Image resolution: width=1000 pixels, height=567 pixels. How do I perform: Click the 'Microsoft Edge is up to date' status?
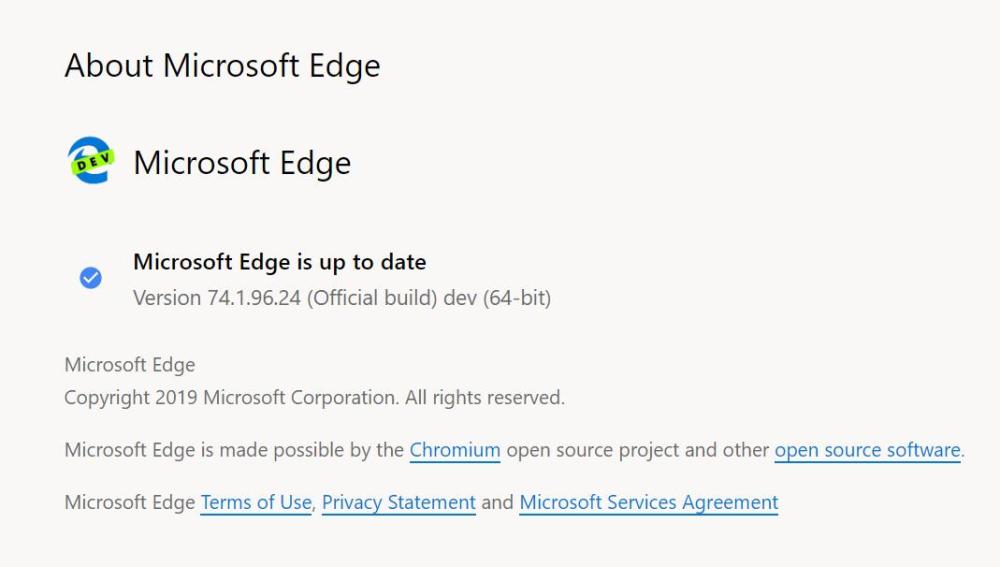pyautogui.click(x=279, y=262)
